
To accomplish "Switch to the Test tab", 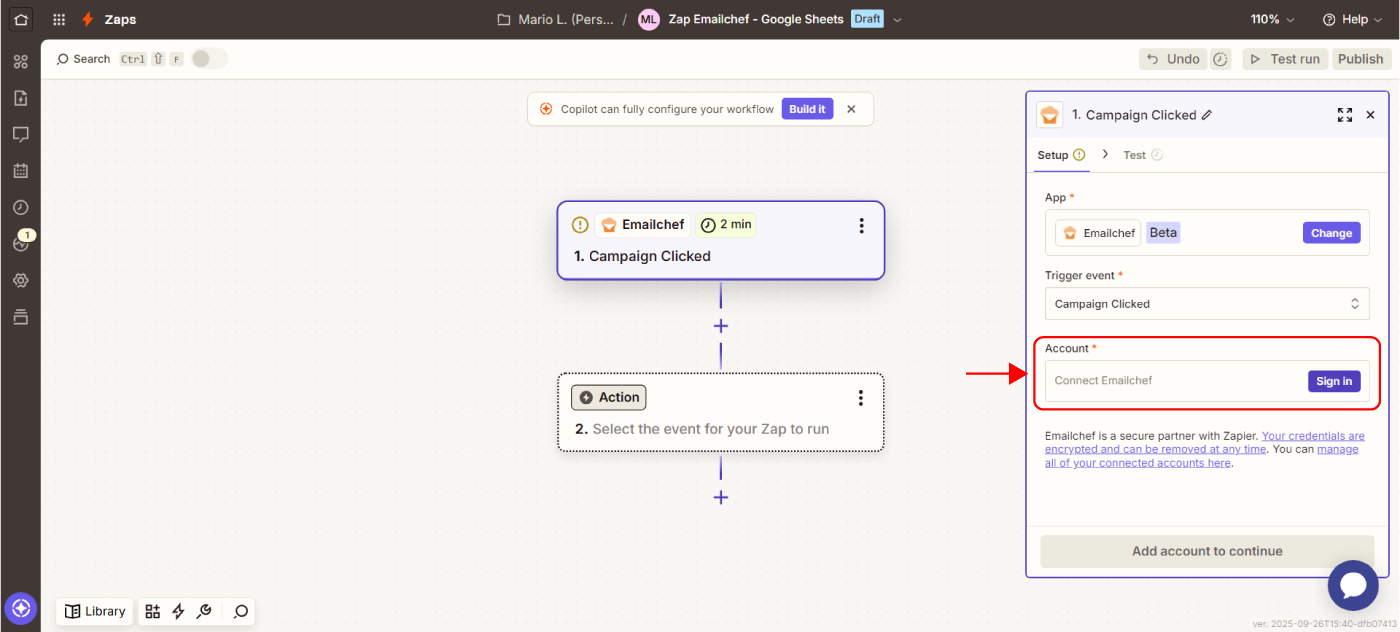I will click(x=1135, y=155).
